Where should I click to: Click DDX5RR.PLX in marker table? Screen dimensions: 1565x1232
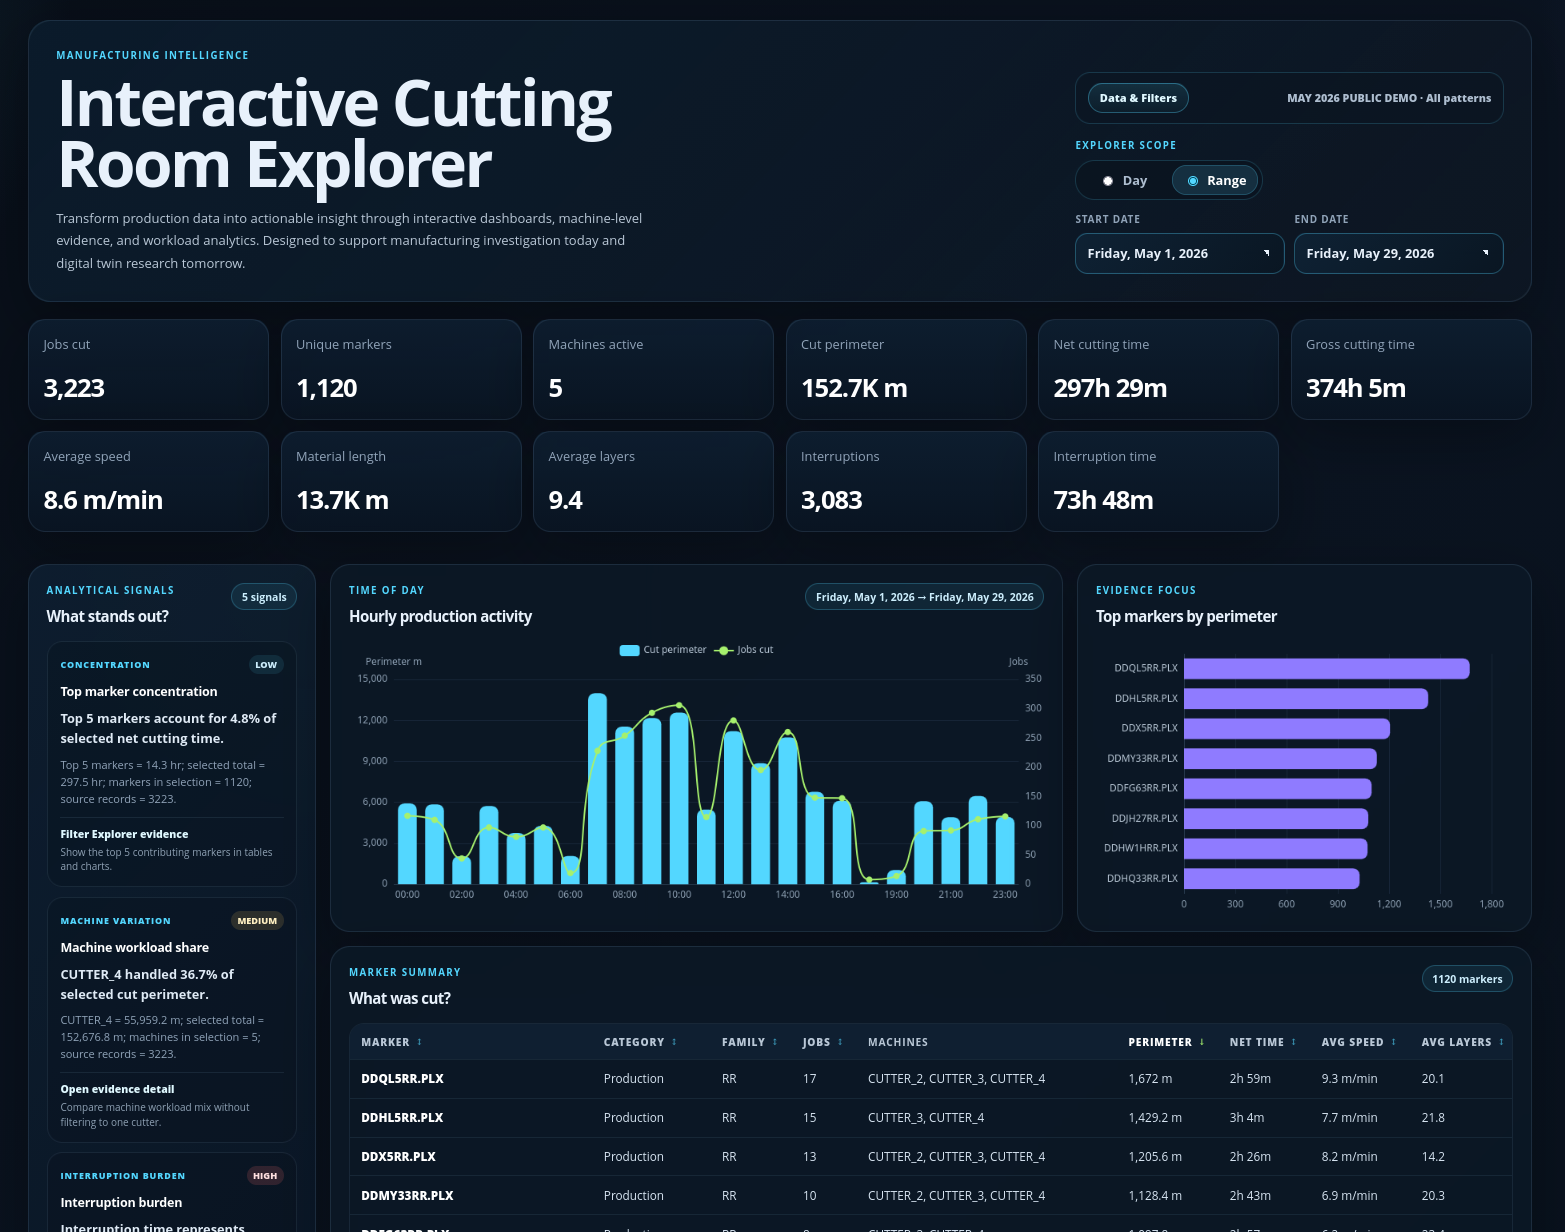(x=398, y=1157)
